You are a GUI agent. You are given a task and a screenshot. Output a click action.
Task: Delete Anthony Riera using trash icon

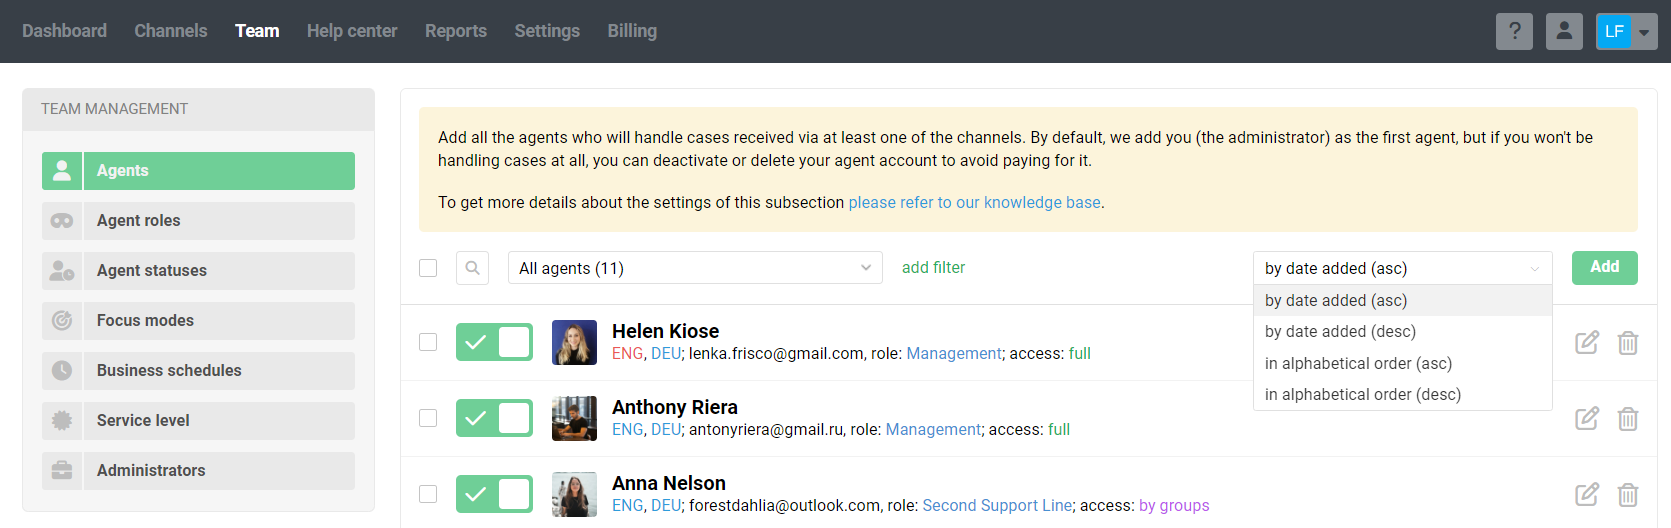(1628, 419)
